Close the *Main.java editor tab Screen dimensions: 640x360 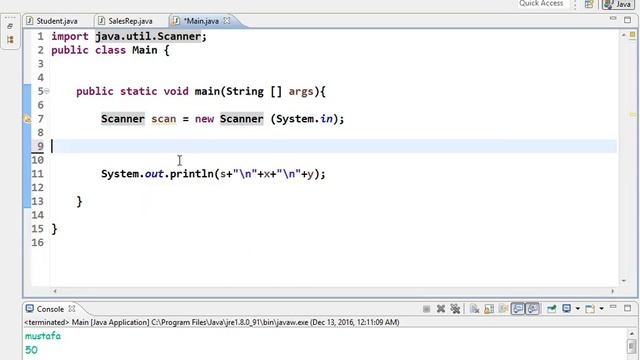[227, 20]
